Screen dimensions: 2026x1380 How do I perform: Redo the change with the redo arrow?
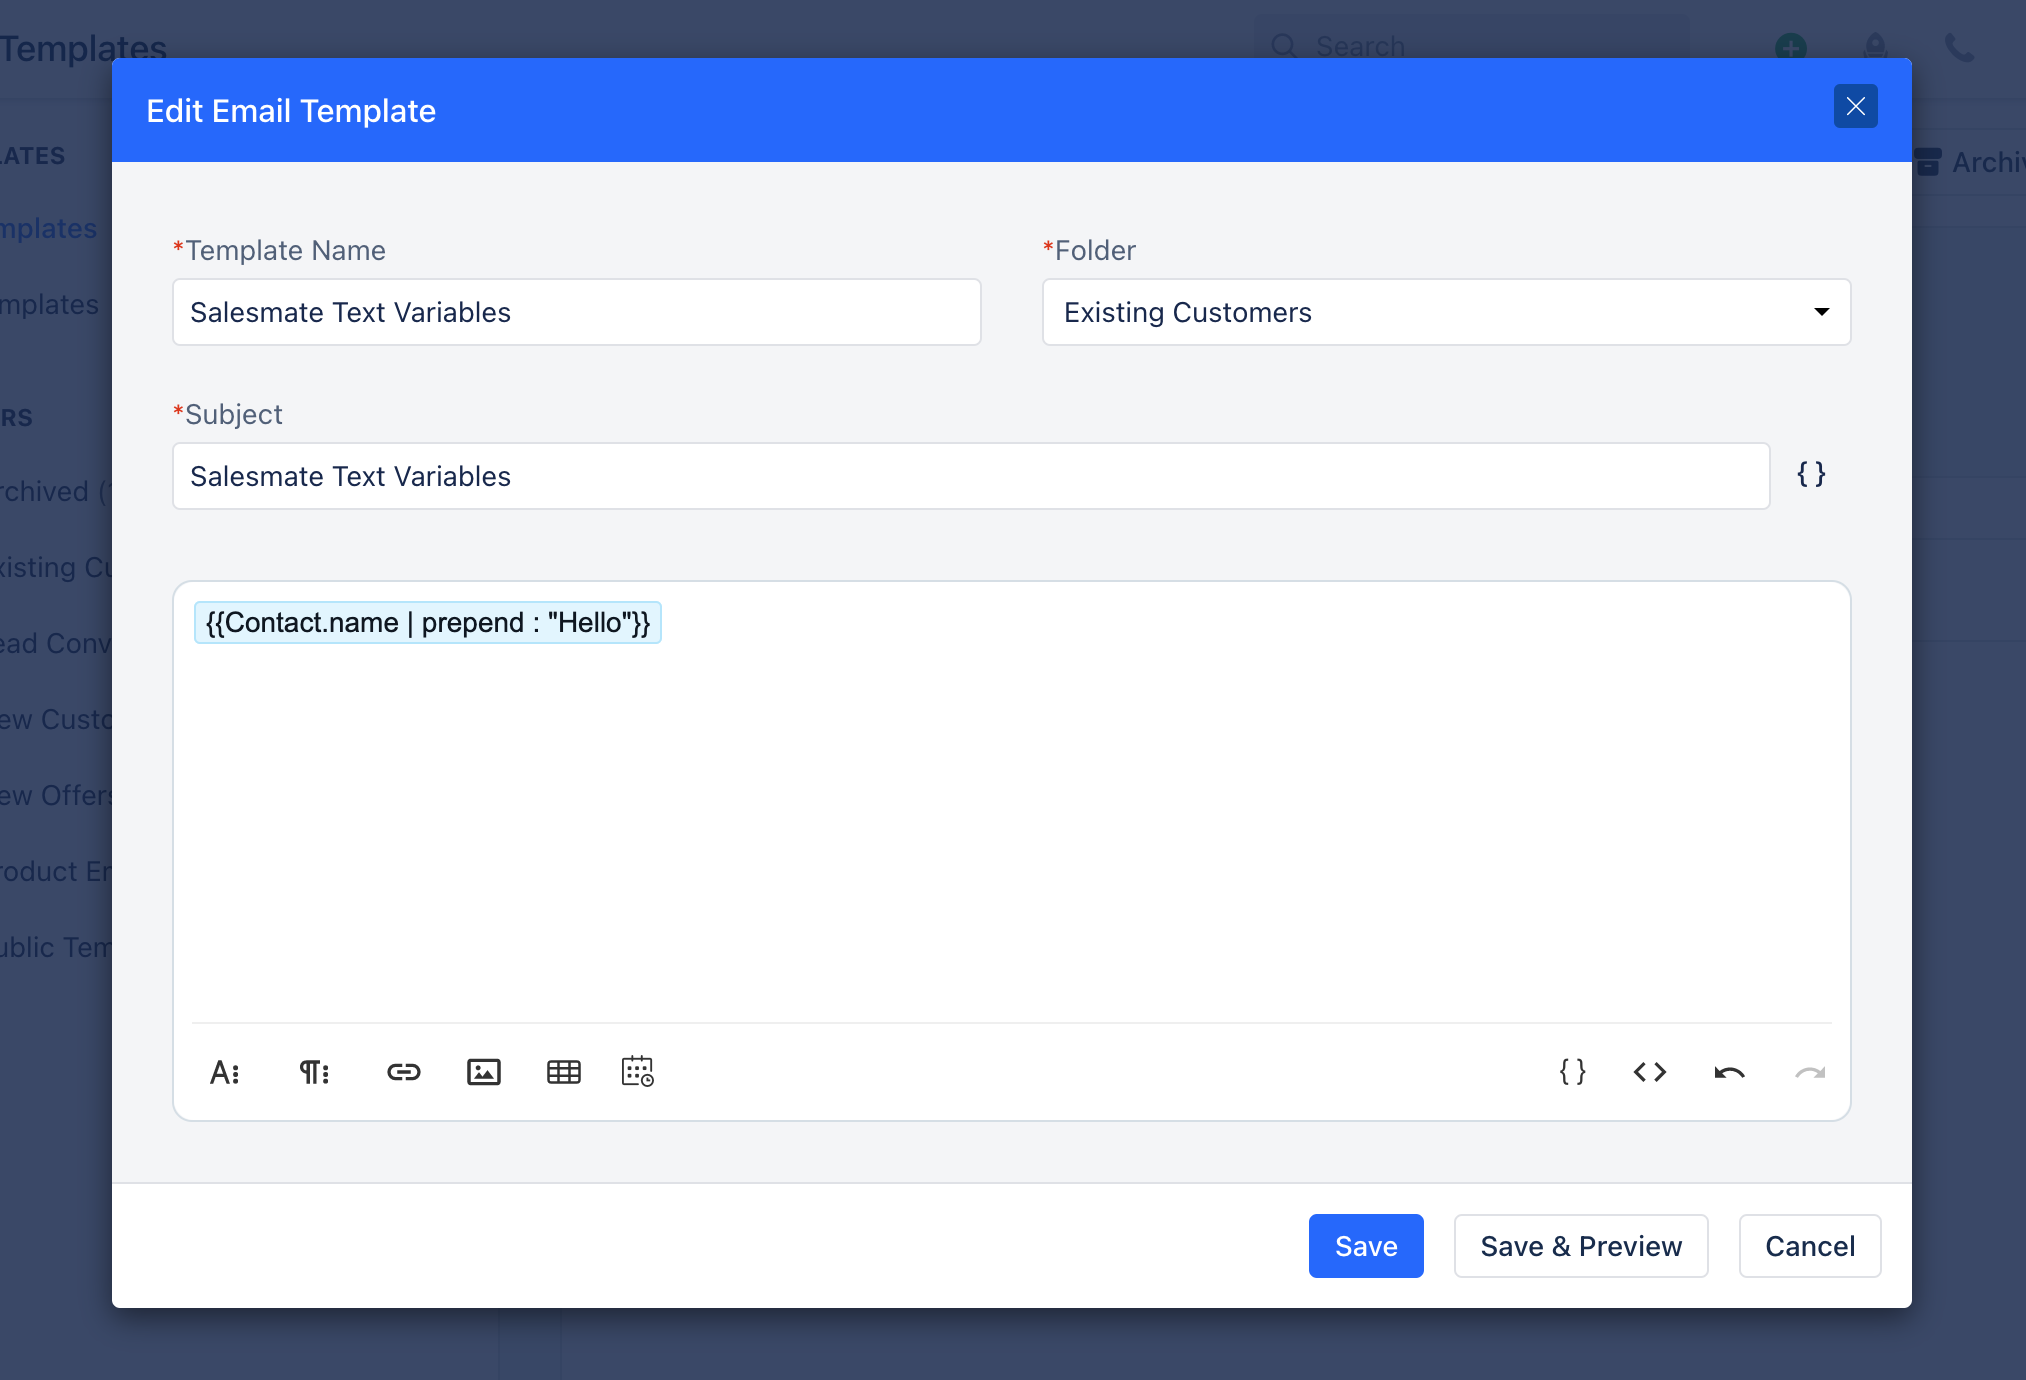tap(1810, 1072)
